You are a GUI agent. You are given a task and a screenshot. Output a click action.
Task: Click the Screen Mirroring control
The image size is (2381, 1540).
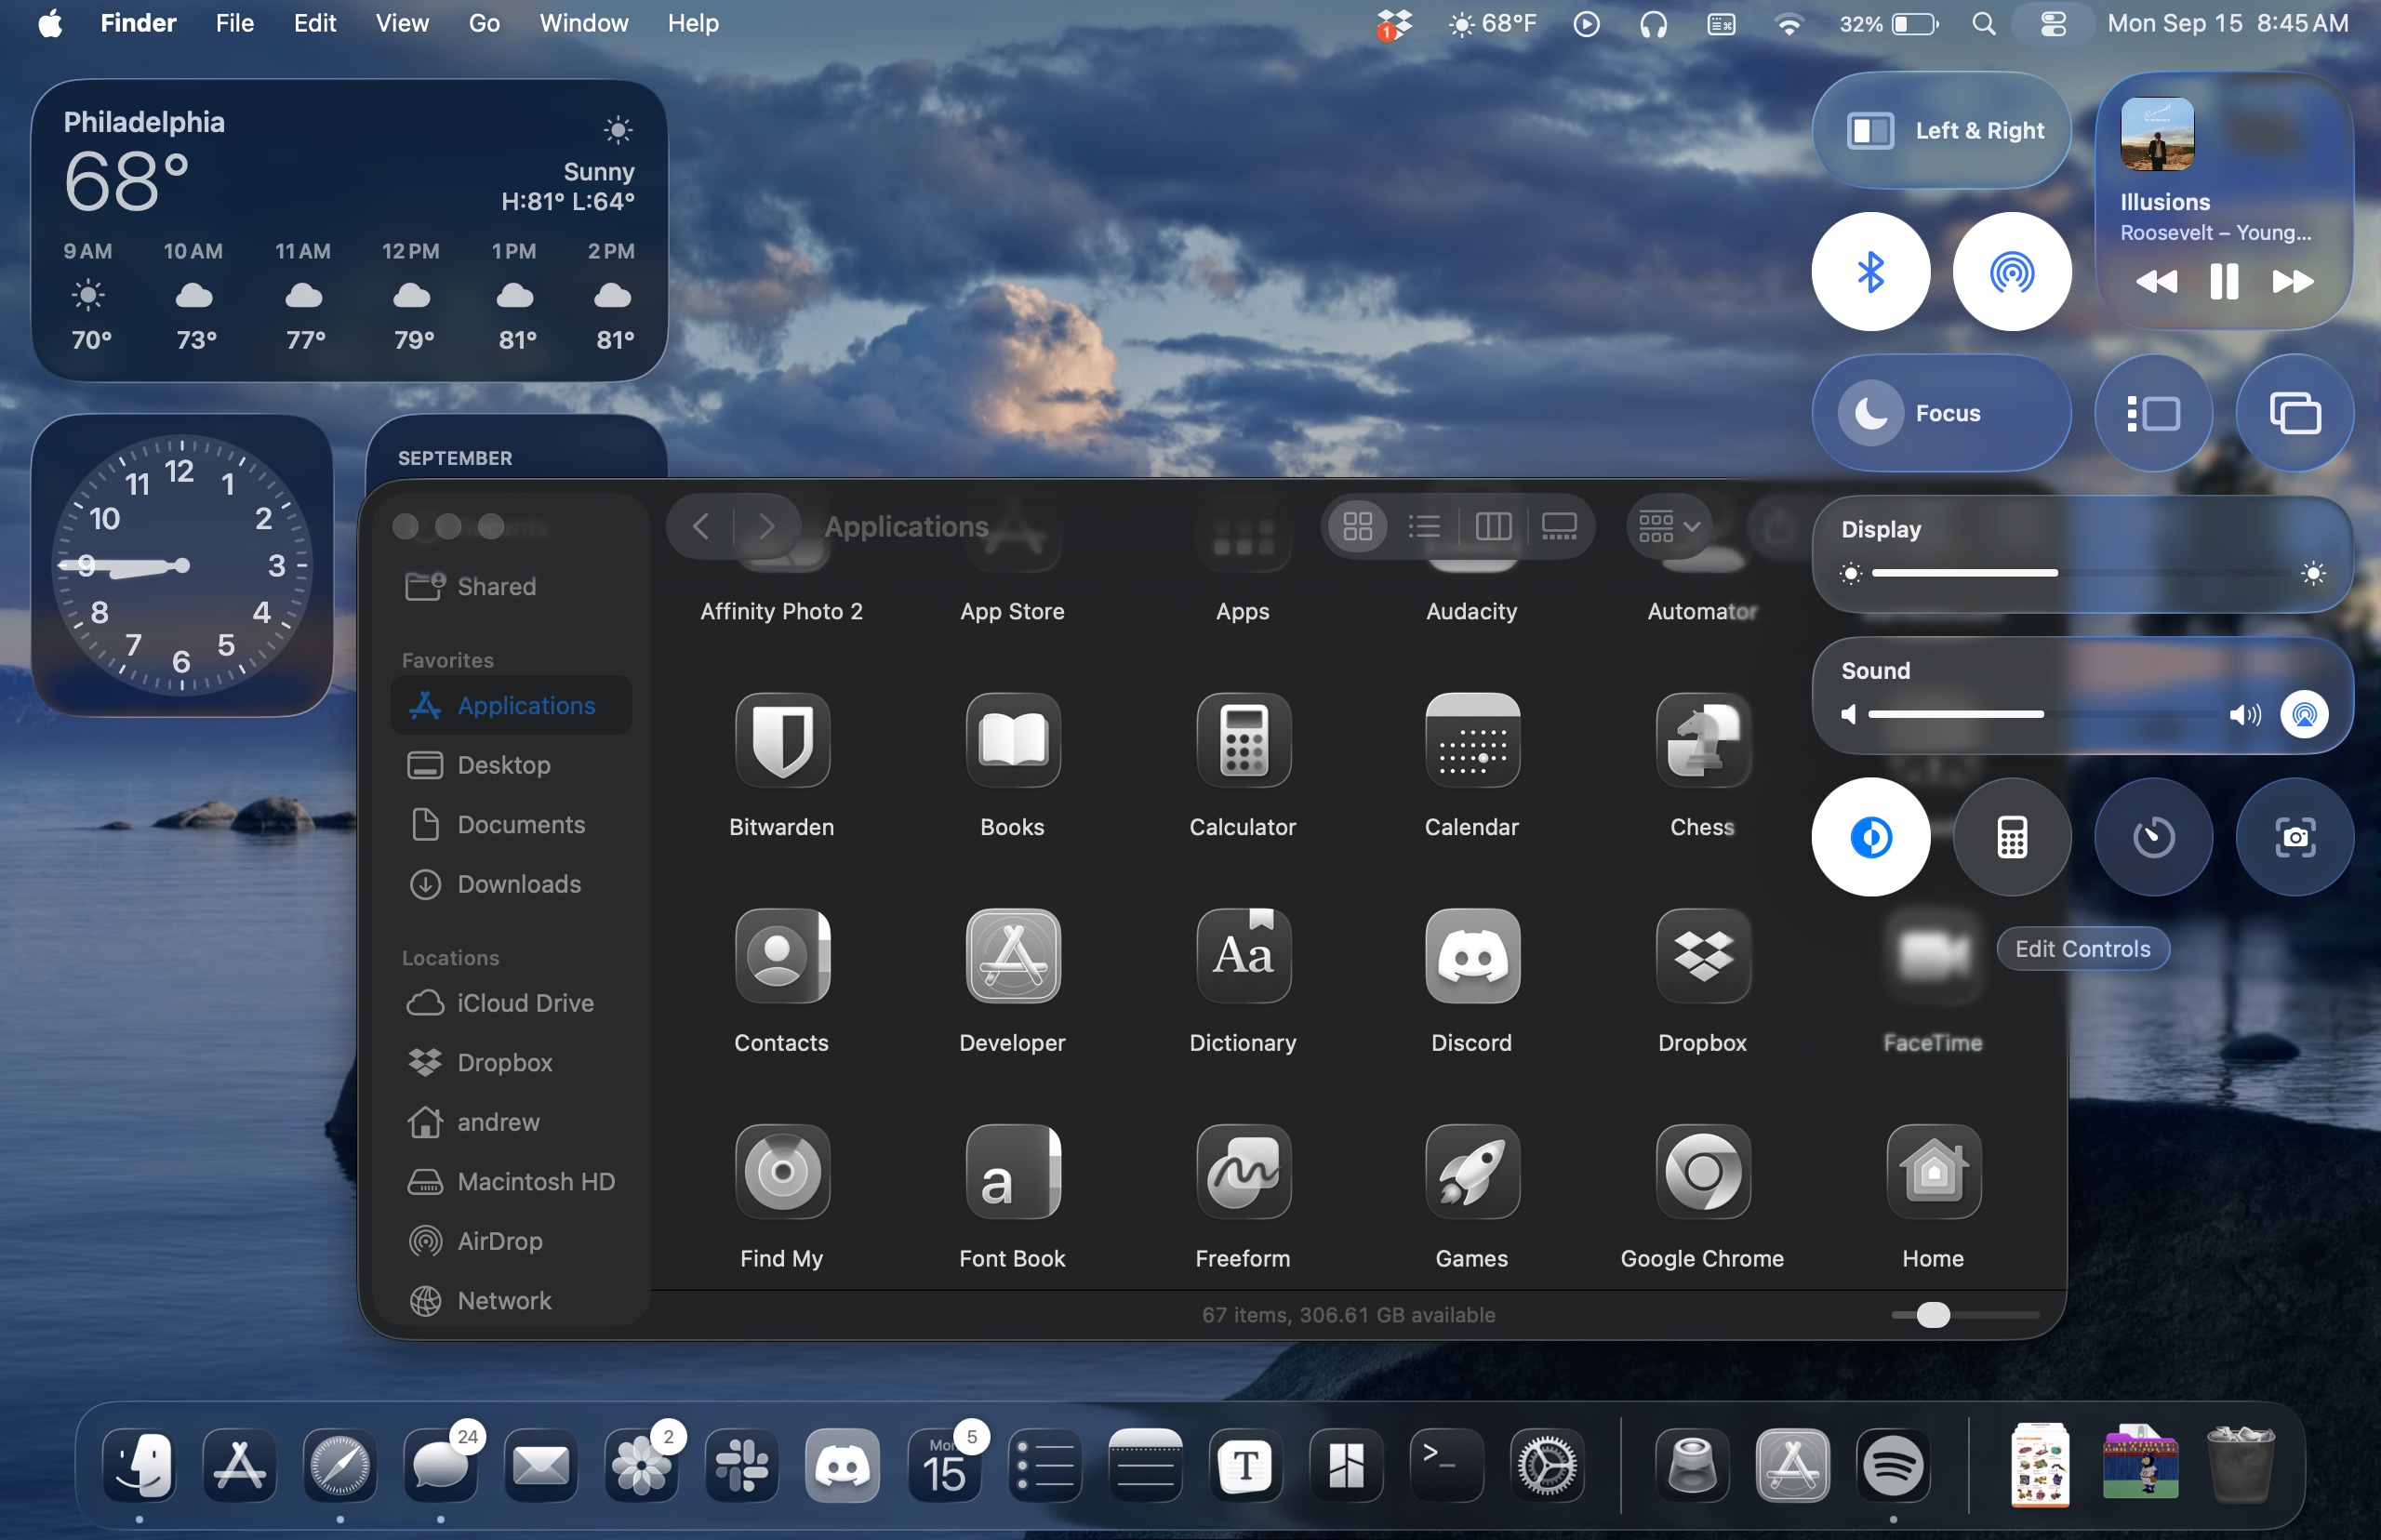tap(2294, 413)
